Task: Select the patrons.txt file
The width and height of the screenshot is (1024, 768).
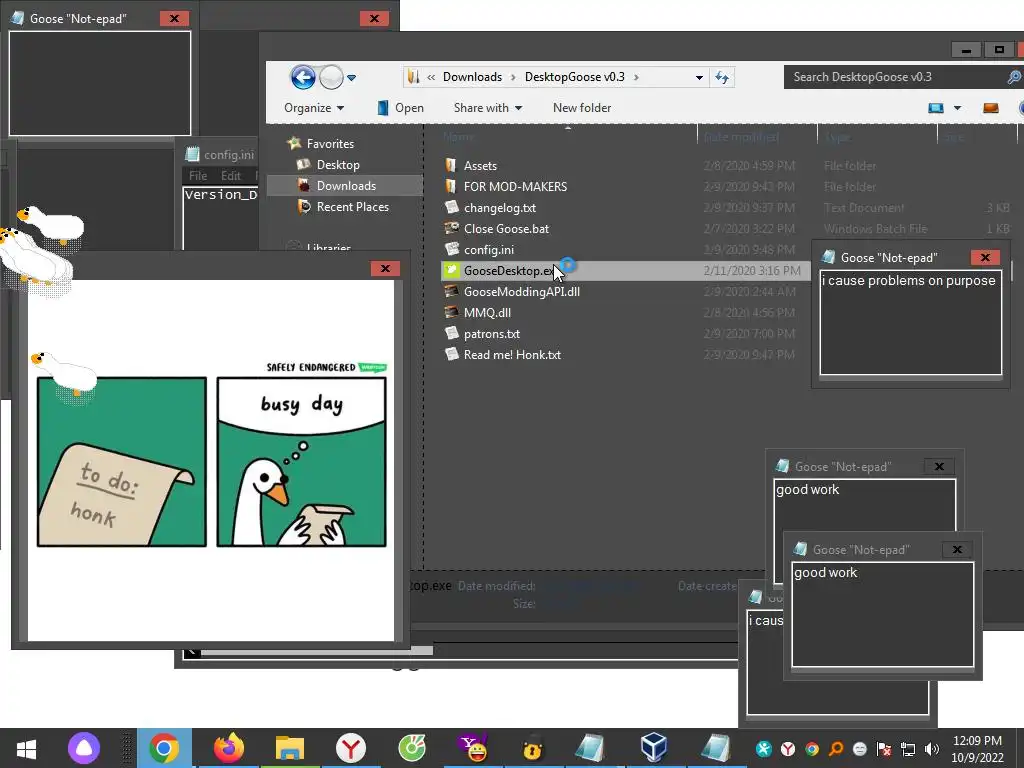Action: pyautogui.click(x=492, y=334)
